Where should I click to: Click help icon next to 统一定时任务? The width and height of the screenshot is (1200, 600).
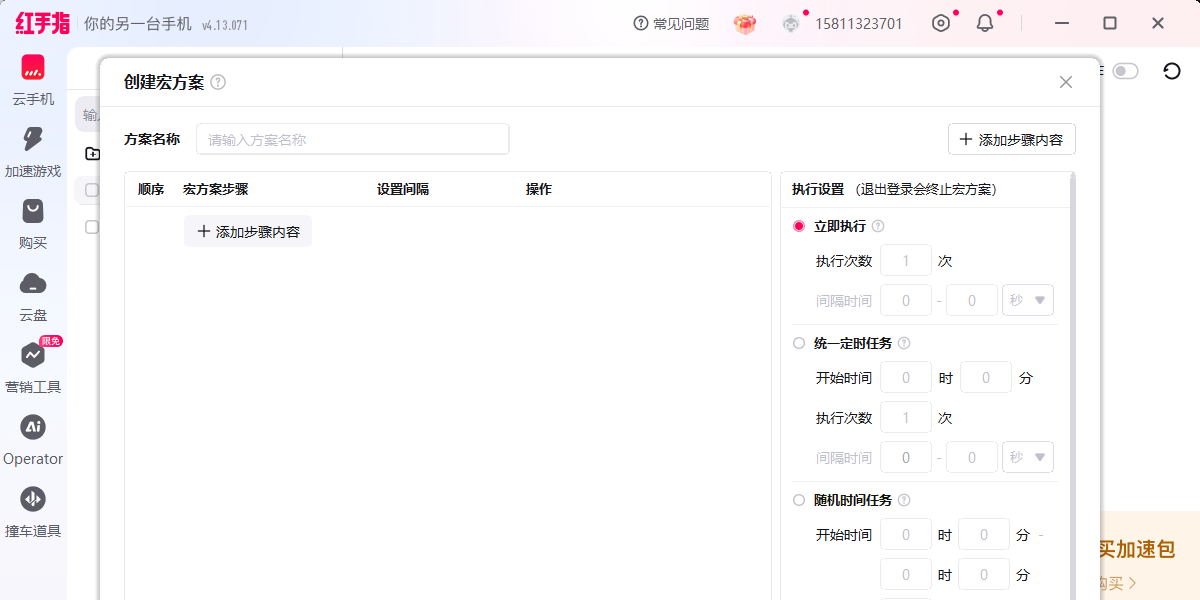pos(904,343)
